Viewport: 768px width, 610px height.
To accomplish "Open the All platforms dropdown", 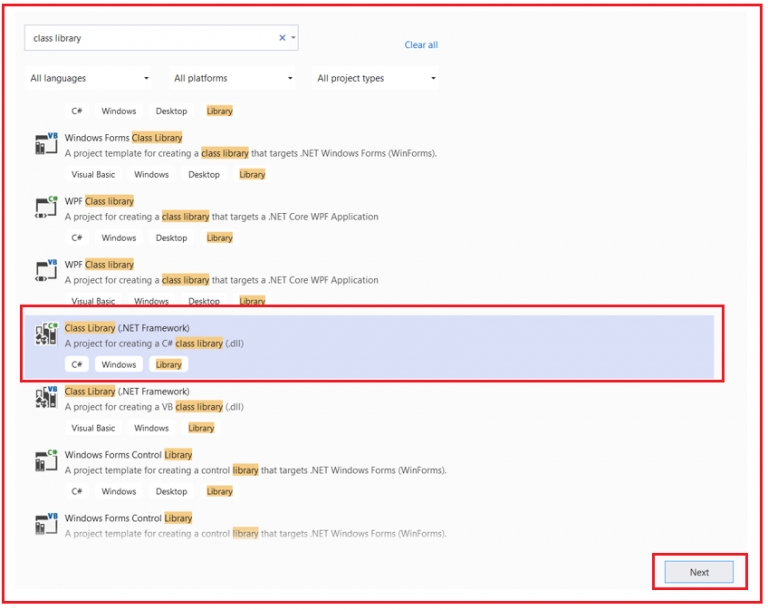I will coord(233,78).
